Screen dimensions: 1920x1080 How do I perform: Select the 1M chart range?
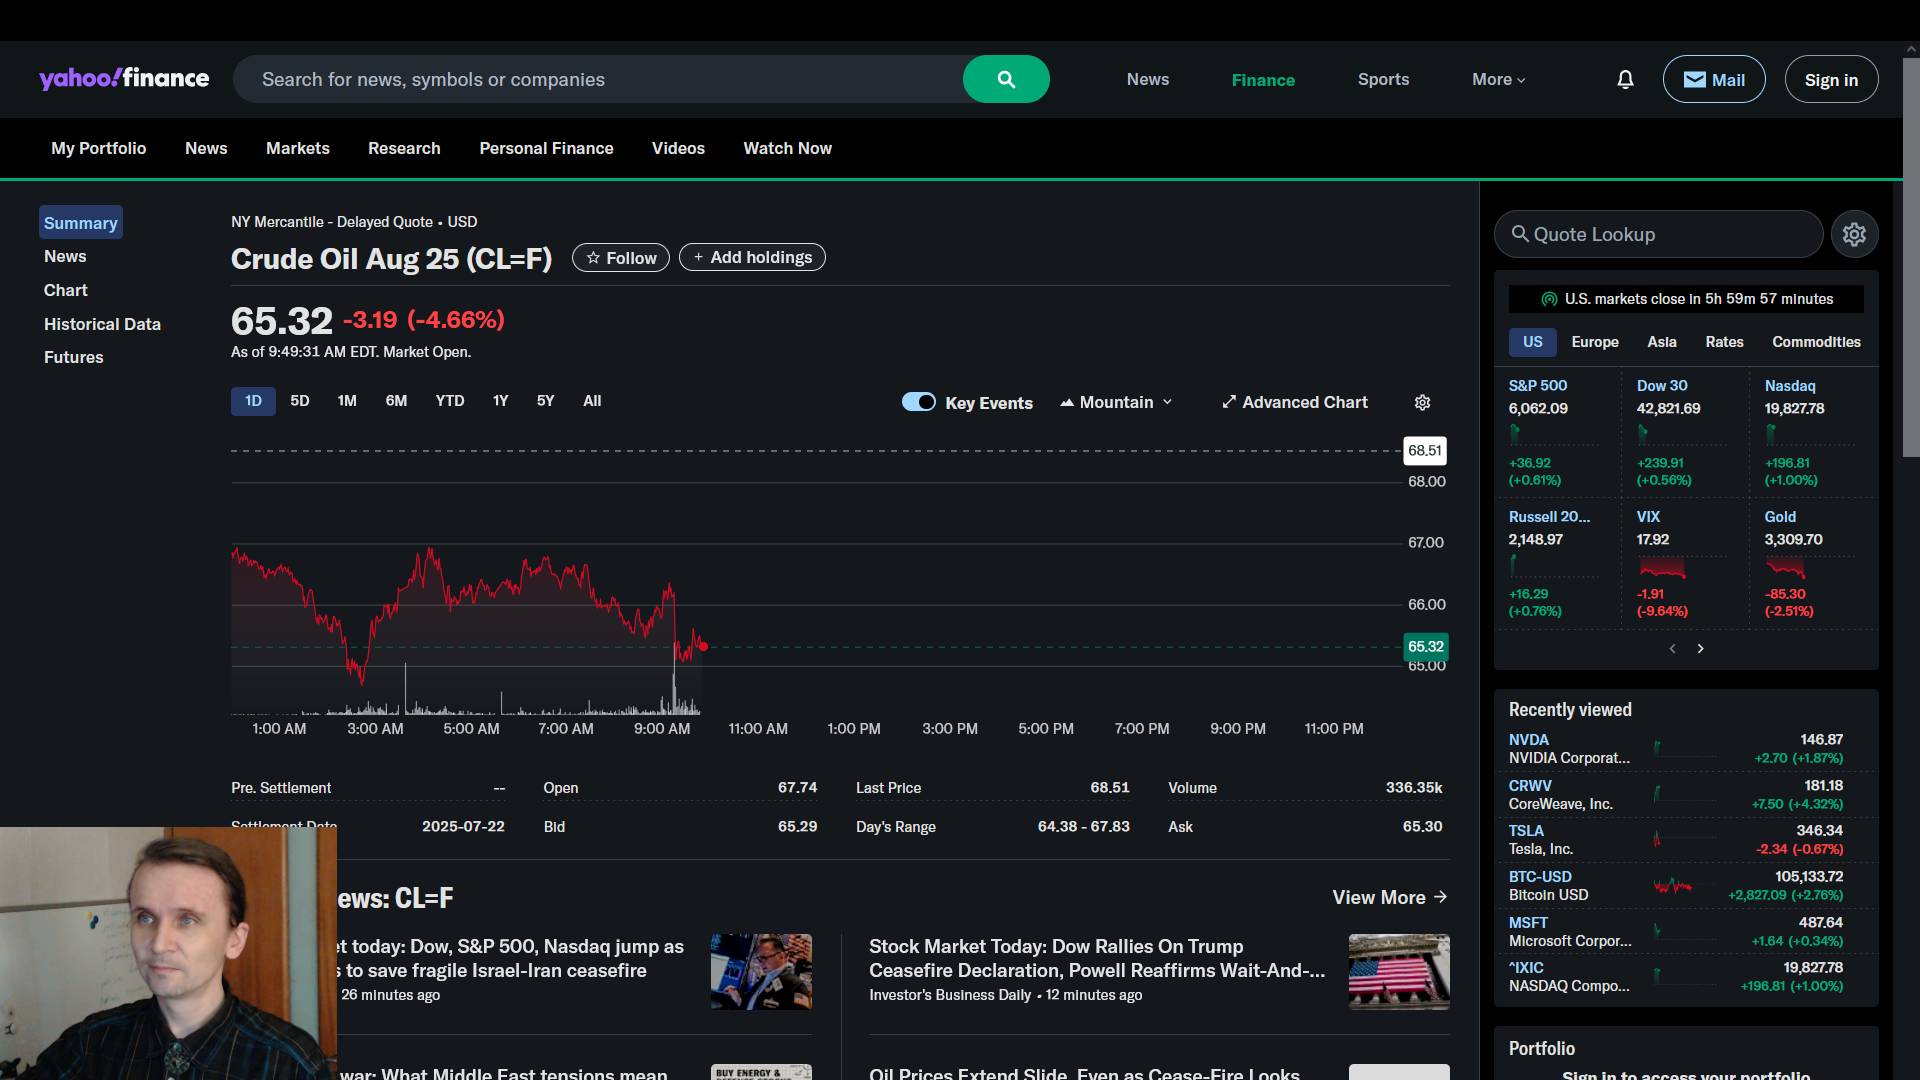pyautogui.click(x=347, y=401)
